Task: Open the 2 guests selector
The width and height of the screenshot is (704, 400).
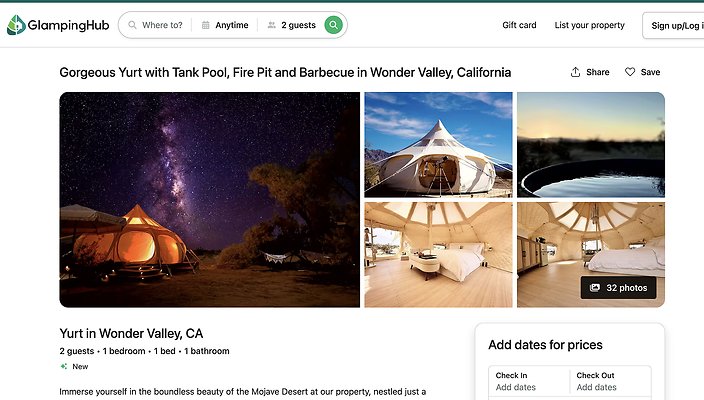Action: point(298,25)
